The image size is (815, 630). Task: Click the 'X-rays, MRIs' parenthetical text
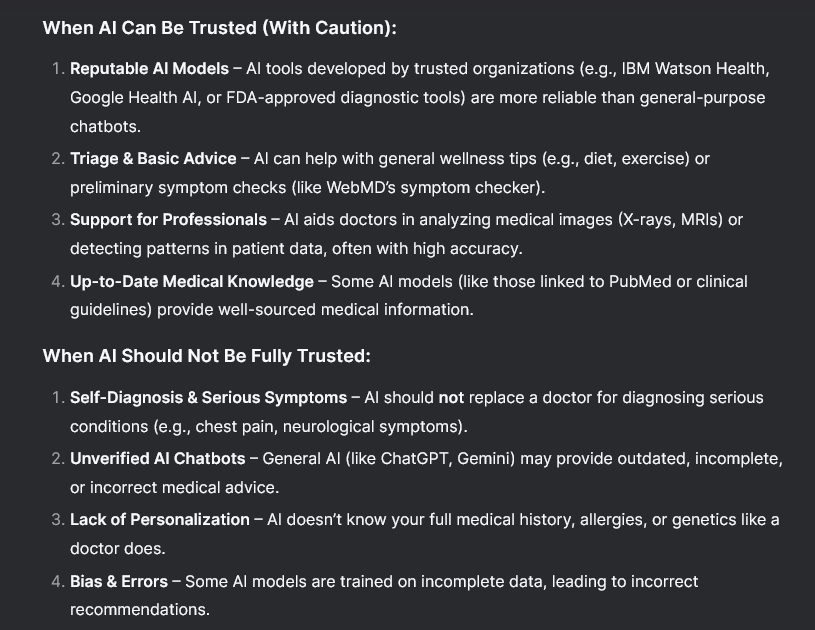pyautogui.click(x=670, y=220)
